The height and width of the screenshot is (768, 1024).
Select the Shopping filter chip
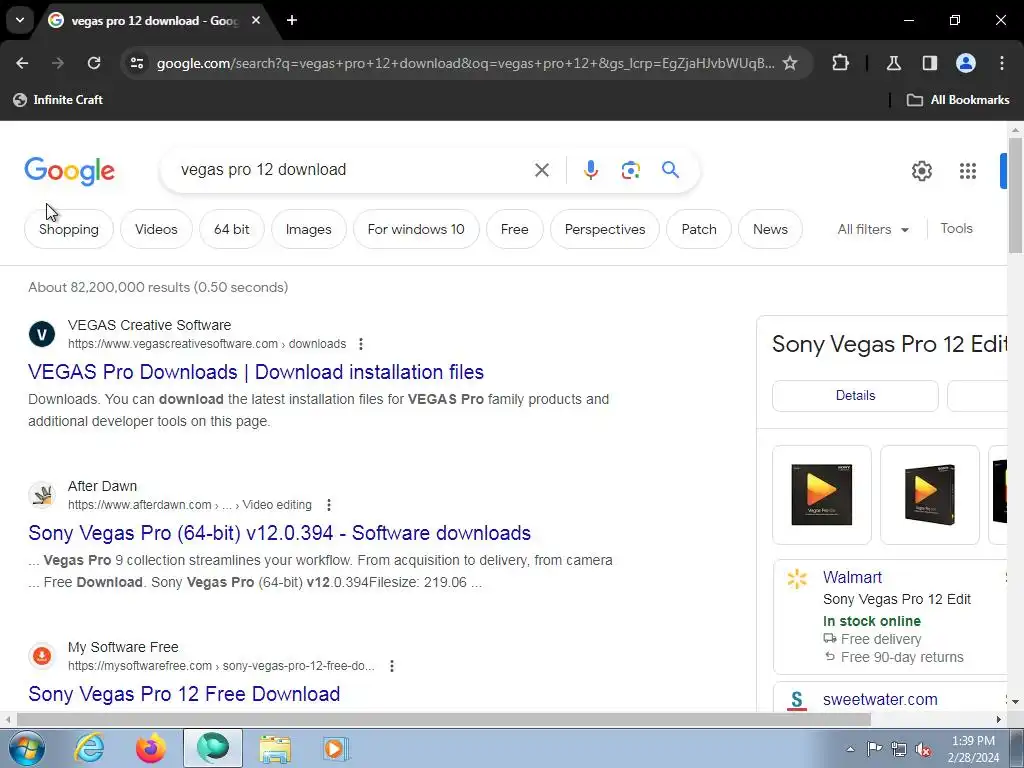point(69,229)
